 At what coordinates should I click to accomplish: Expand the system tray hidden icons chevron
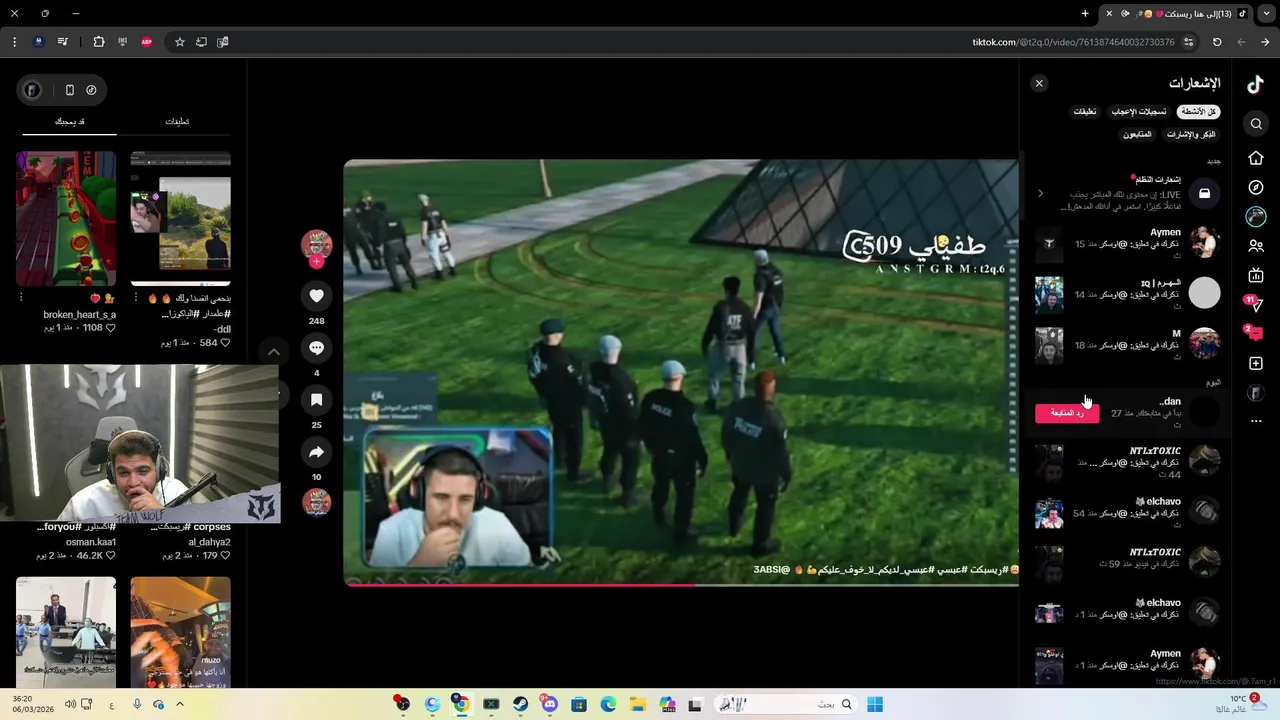tap(180, 704)
